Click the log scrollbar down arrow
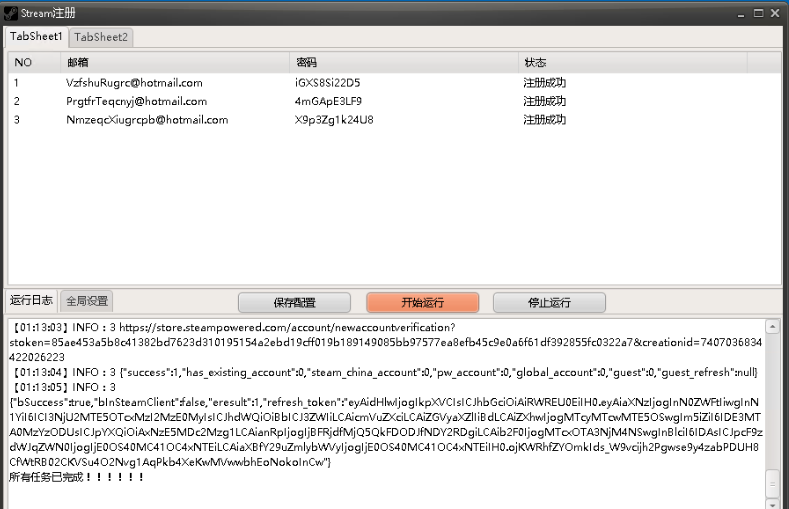Image resolution: width=789 pixels, height=509 pixels. click(x=772, y=501)
